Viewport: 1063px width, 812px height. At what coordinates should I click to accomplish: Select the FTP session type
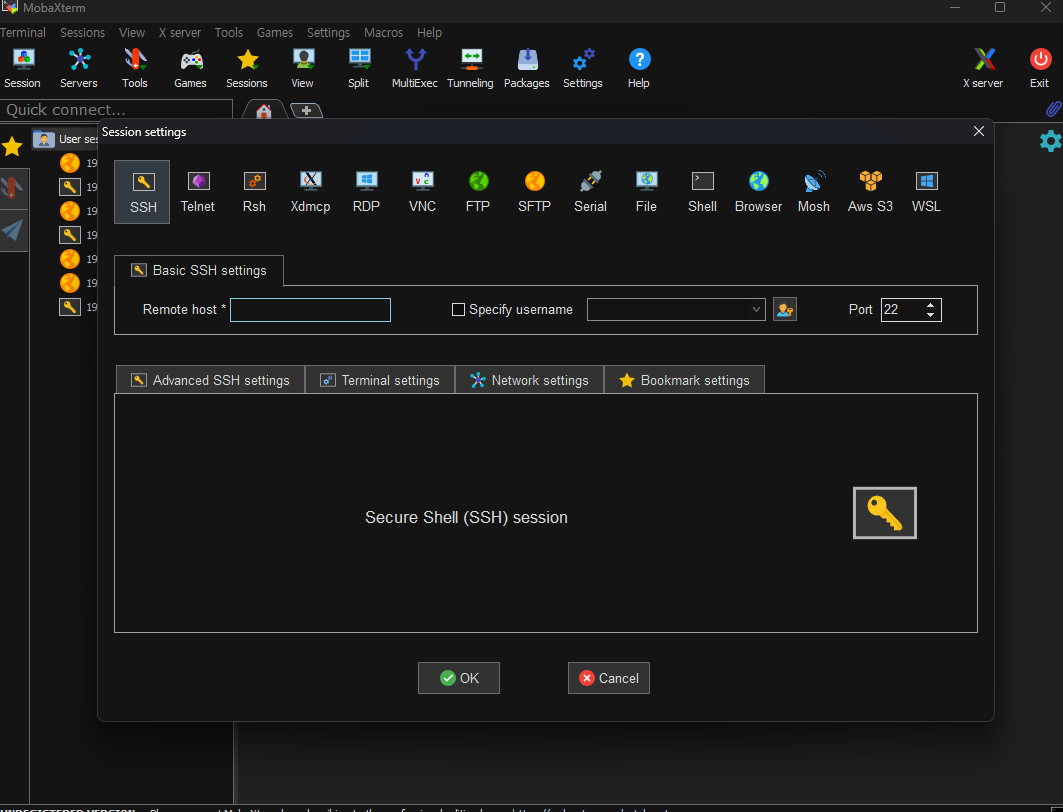pyautogui.click(x=478, y=192)
